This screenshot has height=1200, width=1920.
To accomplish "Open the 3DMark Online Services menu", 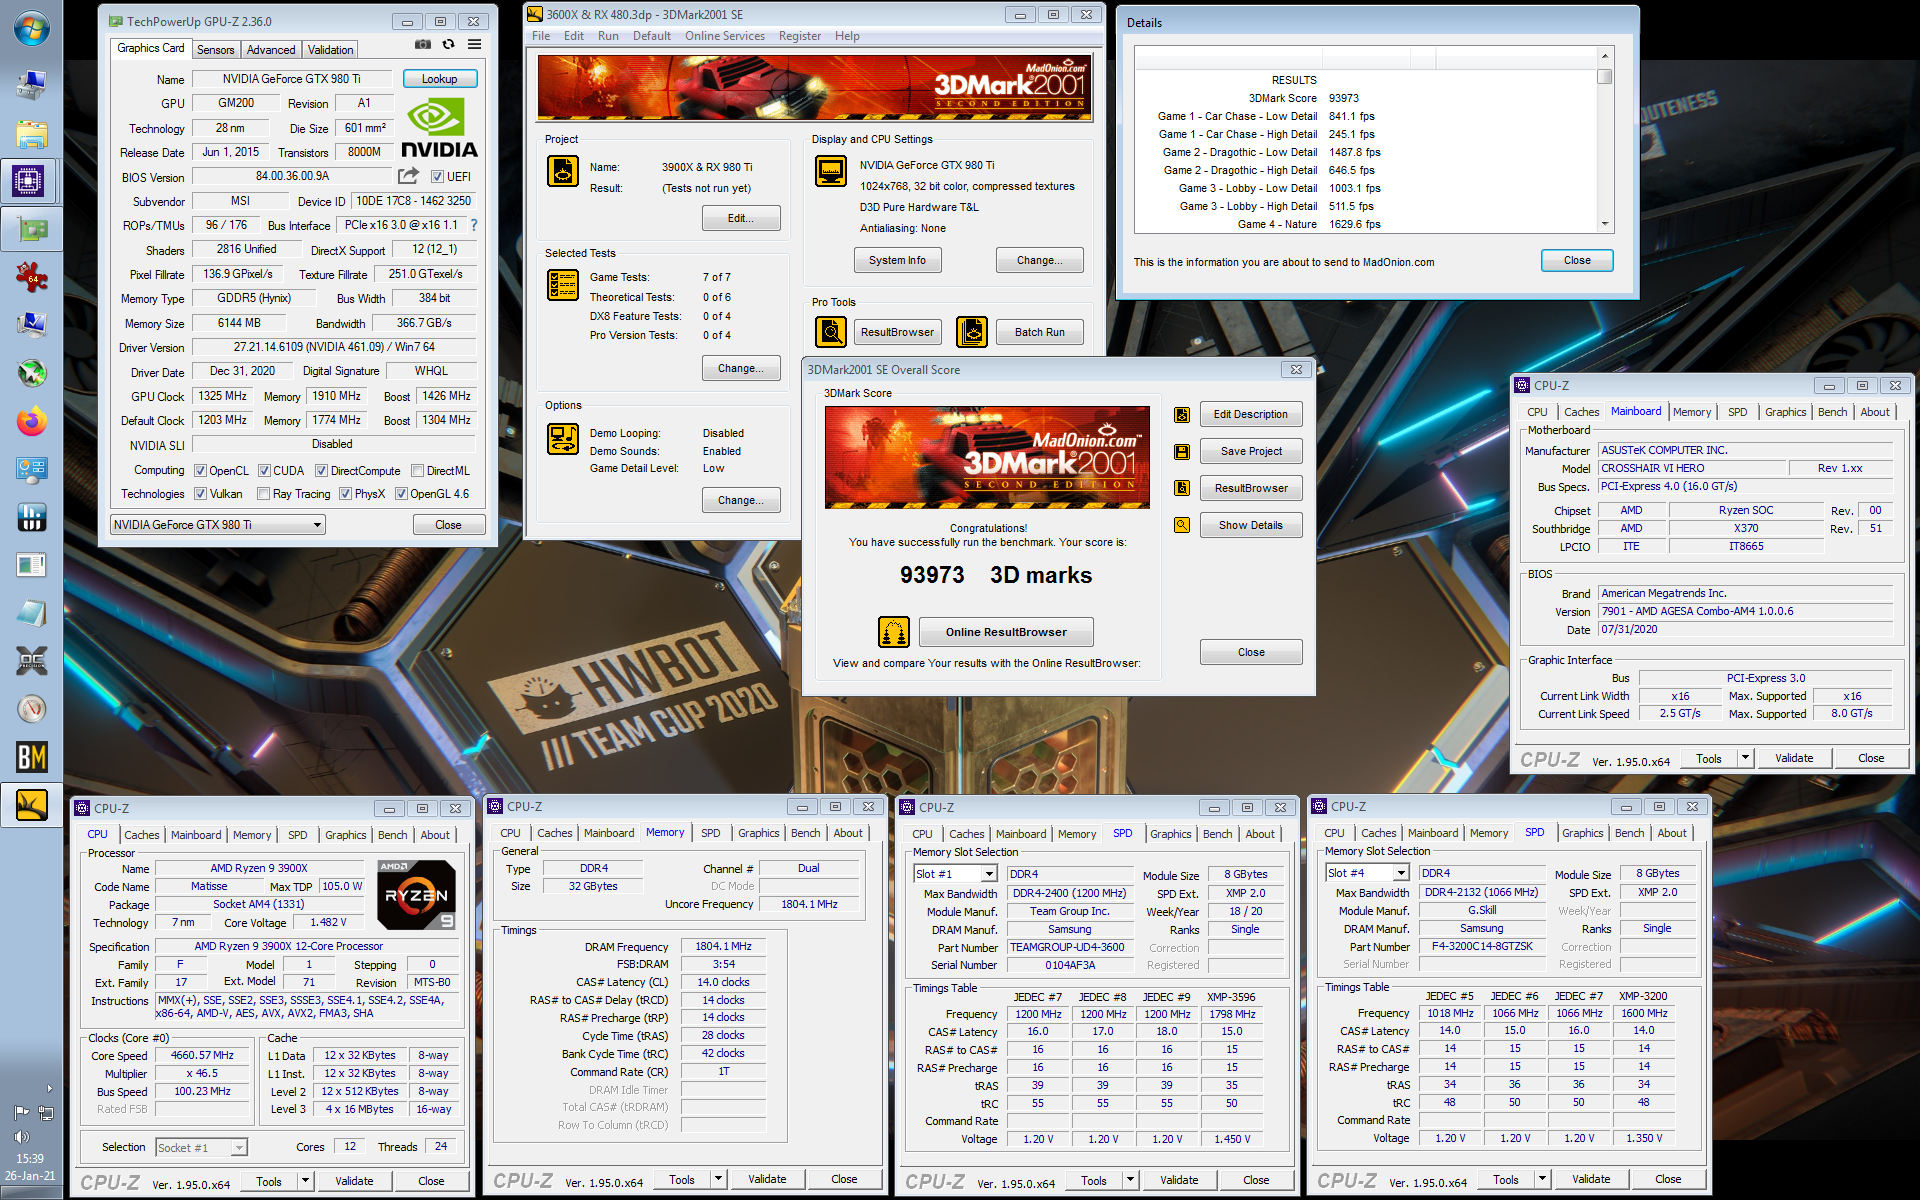I will pos(724,36).
